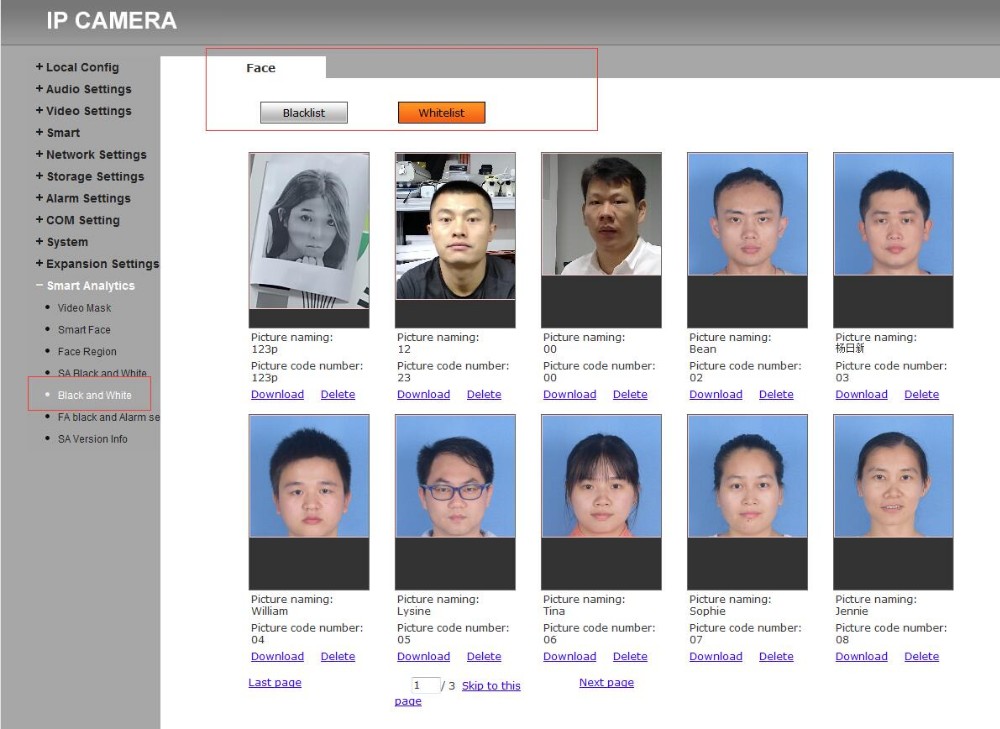Expand Alarm Settings
Screen dimensions: 1000x729
(x=83, y=198)
